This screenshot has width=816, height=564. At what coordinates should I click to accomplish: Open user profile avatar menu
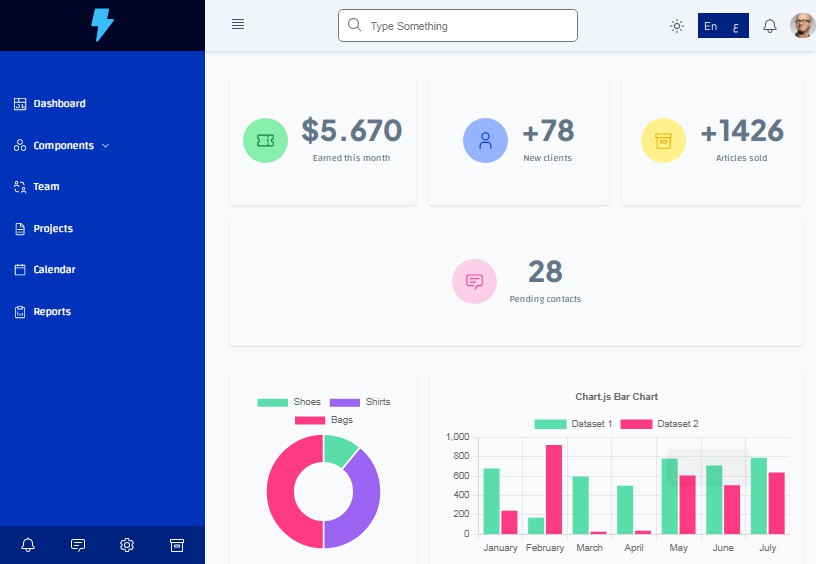pos(802,26)
